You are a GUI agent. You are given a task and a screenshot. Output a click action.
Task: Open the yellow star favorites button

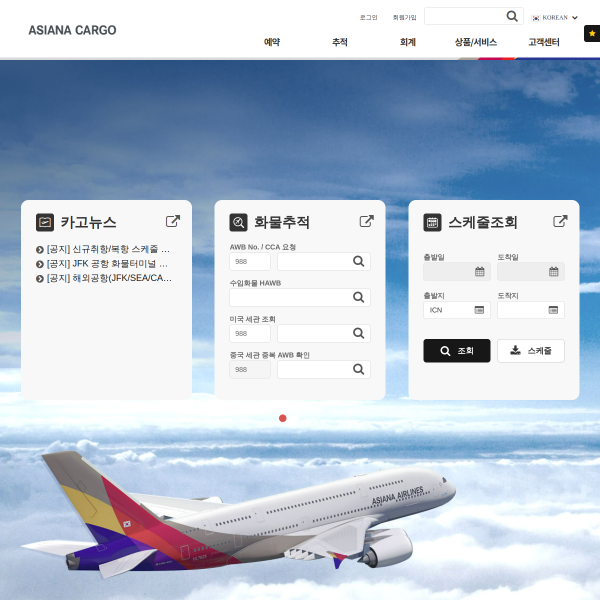coord(592,33)
